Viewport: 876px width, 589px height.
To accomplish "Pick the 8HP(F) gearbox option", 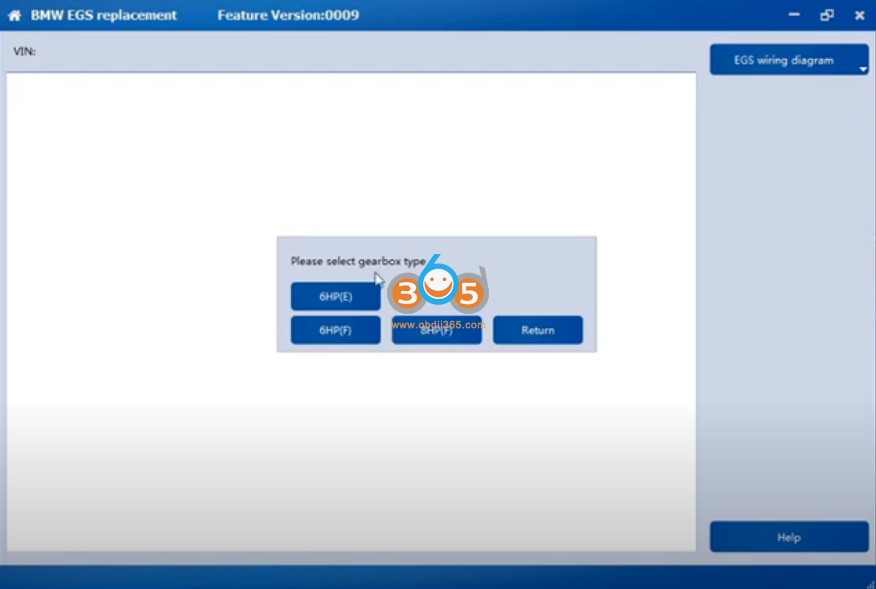I will click(436, 330).
